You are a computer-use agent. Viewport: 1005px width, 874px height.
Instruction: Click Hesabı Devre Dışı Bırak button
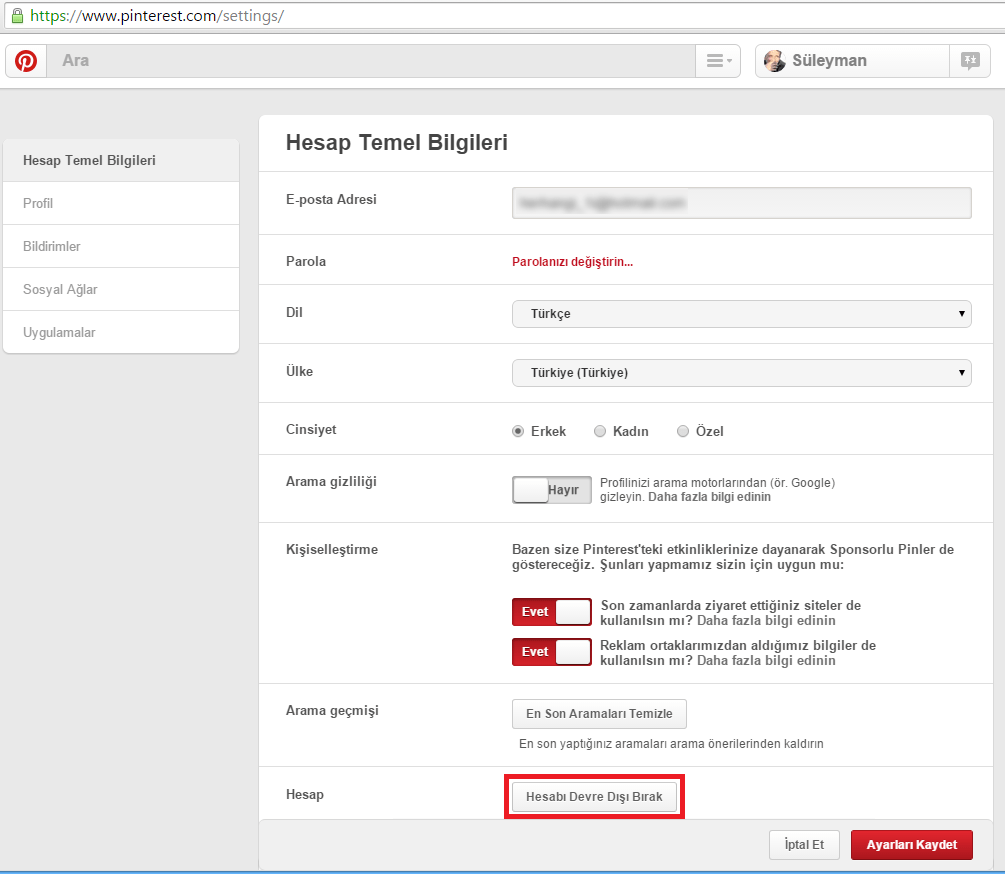[594, 796]
